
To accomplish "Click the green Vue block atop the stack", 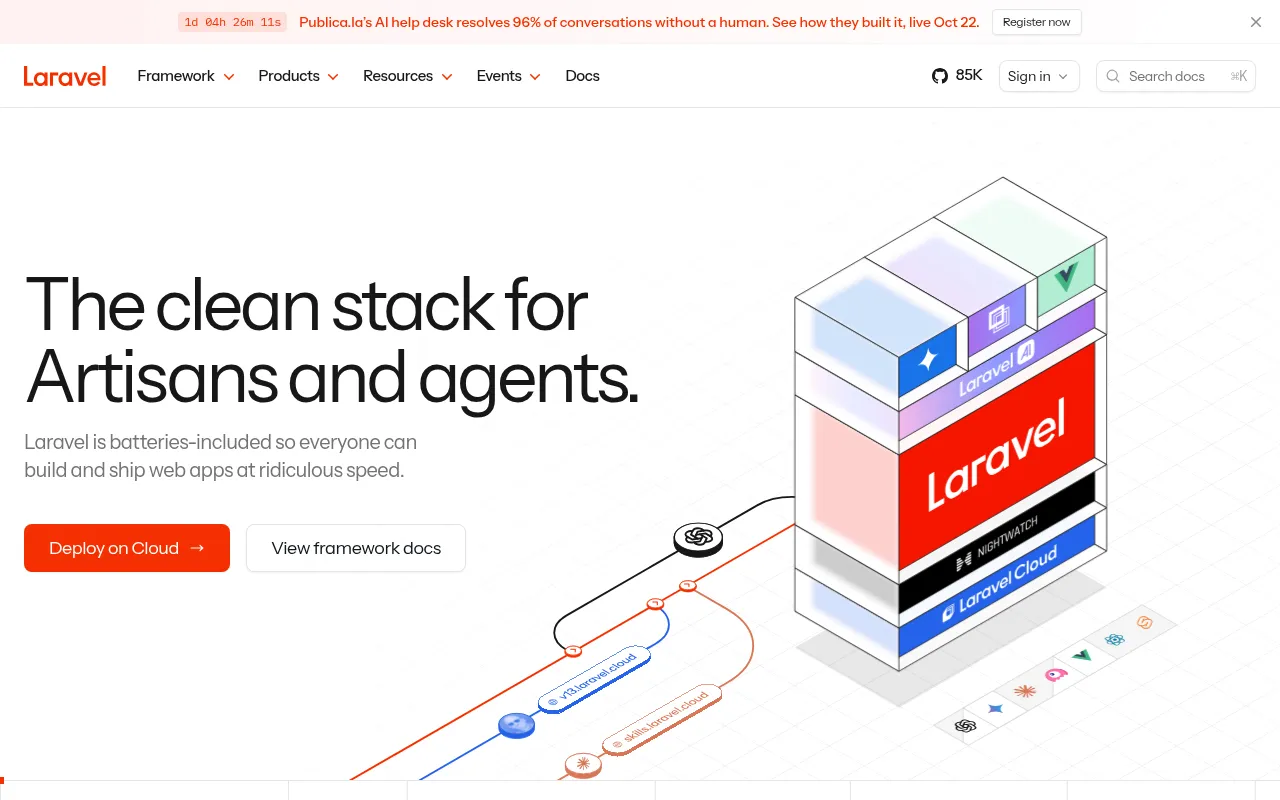I will click(x=1066, y=276).
